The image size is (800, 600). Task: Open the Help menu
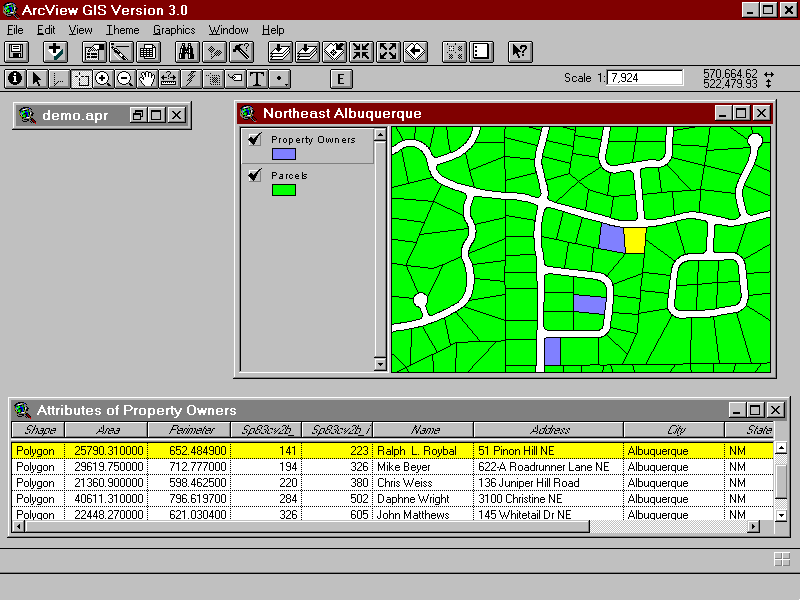pos(273,30)
